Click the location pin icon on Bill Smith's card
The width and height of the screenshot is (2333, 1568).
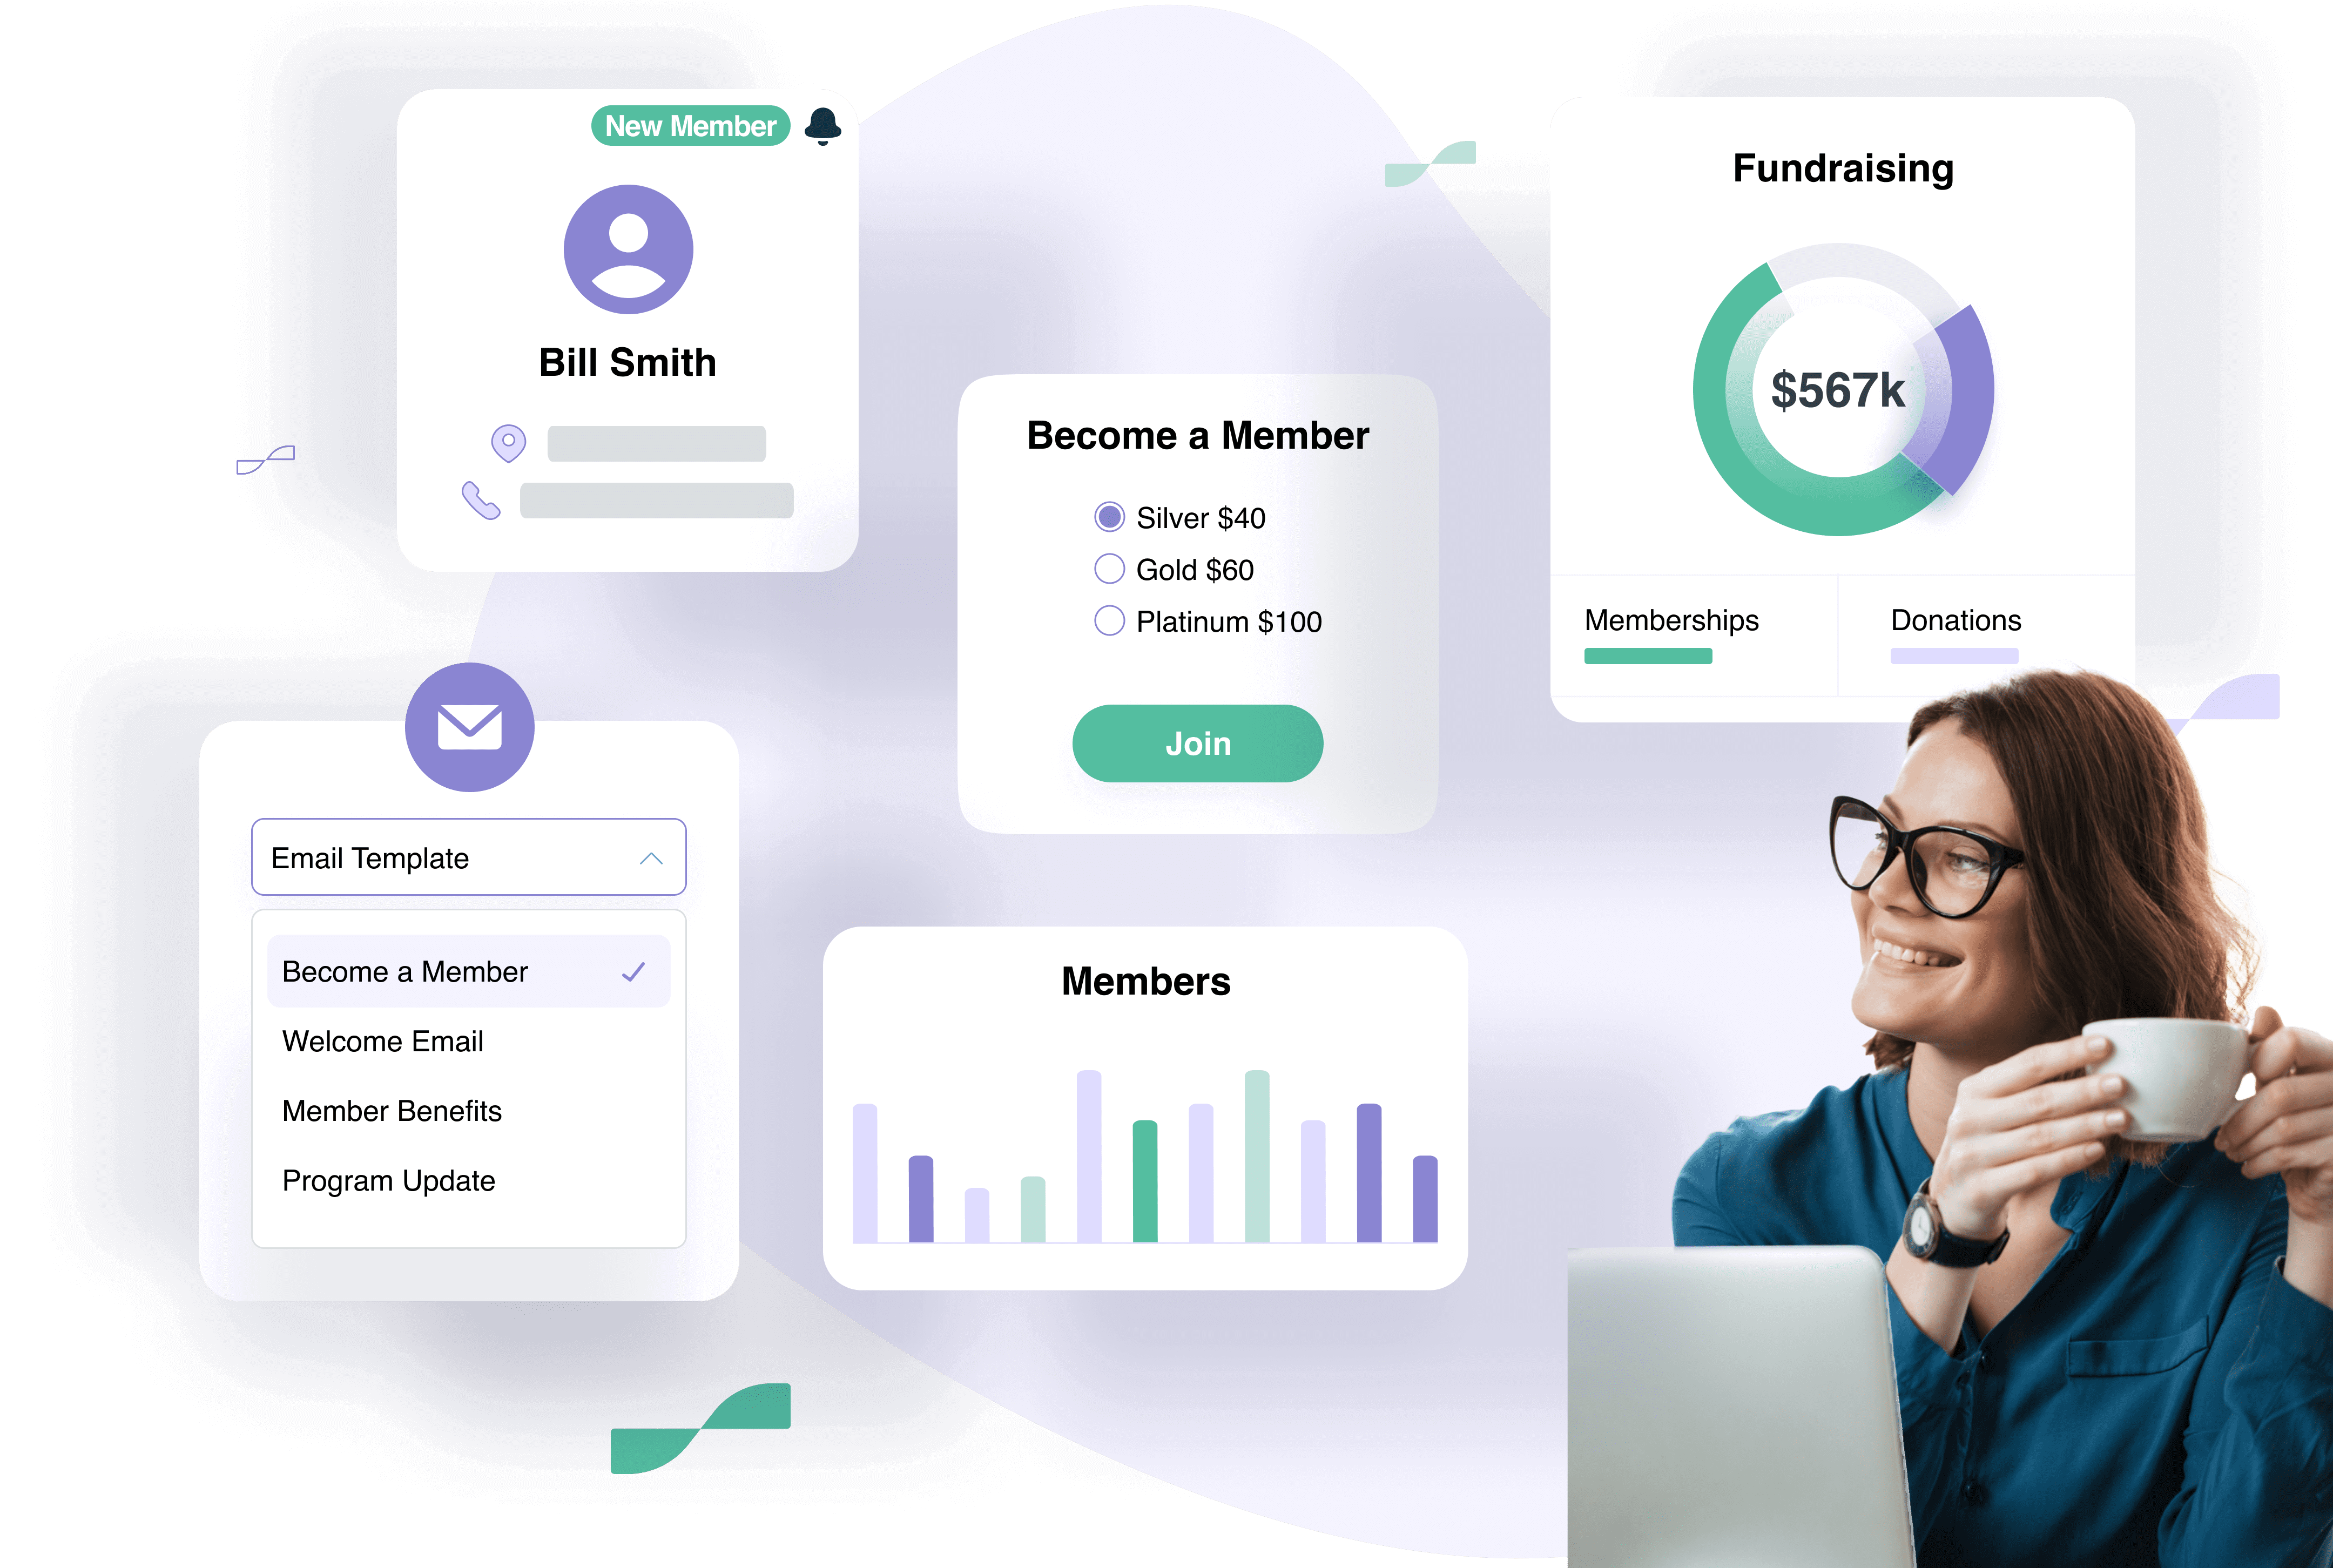click(x=509, y=443)
